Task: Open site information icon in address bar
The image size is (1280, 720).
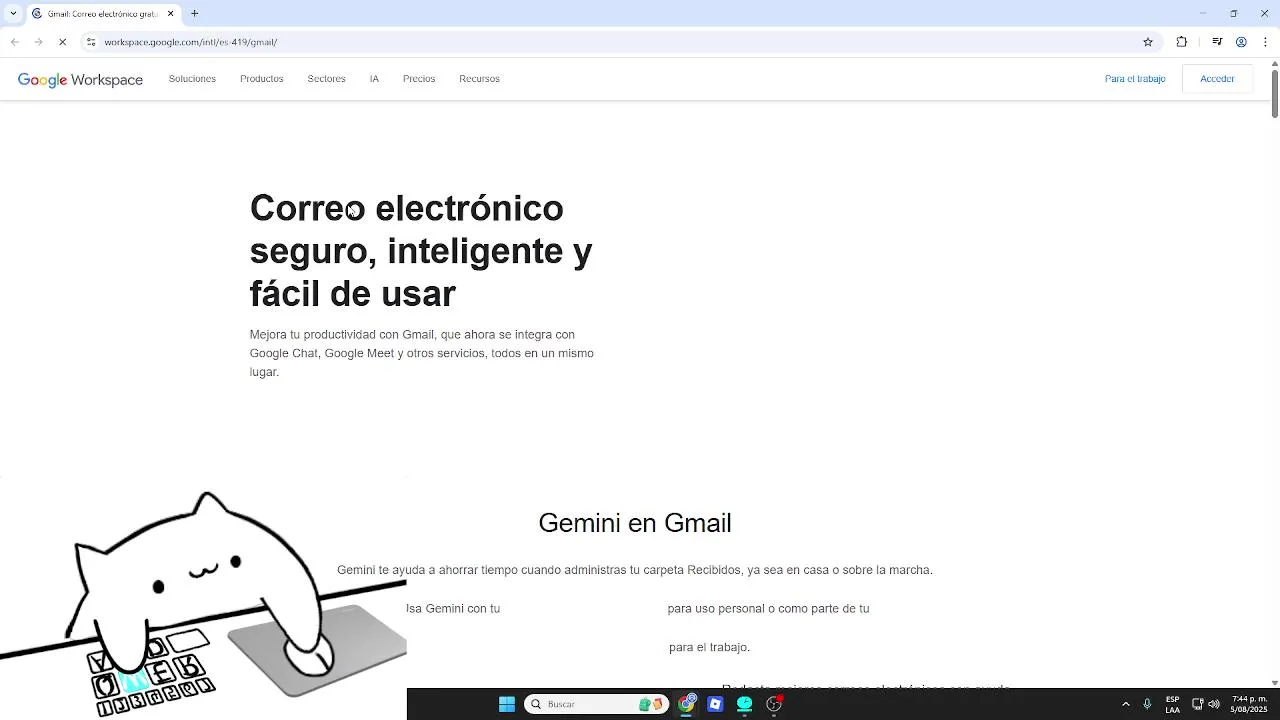Action: coord(91,42)
